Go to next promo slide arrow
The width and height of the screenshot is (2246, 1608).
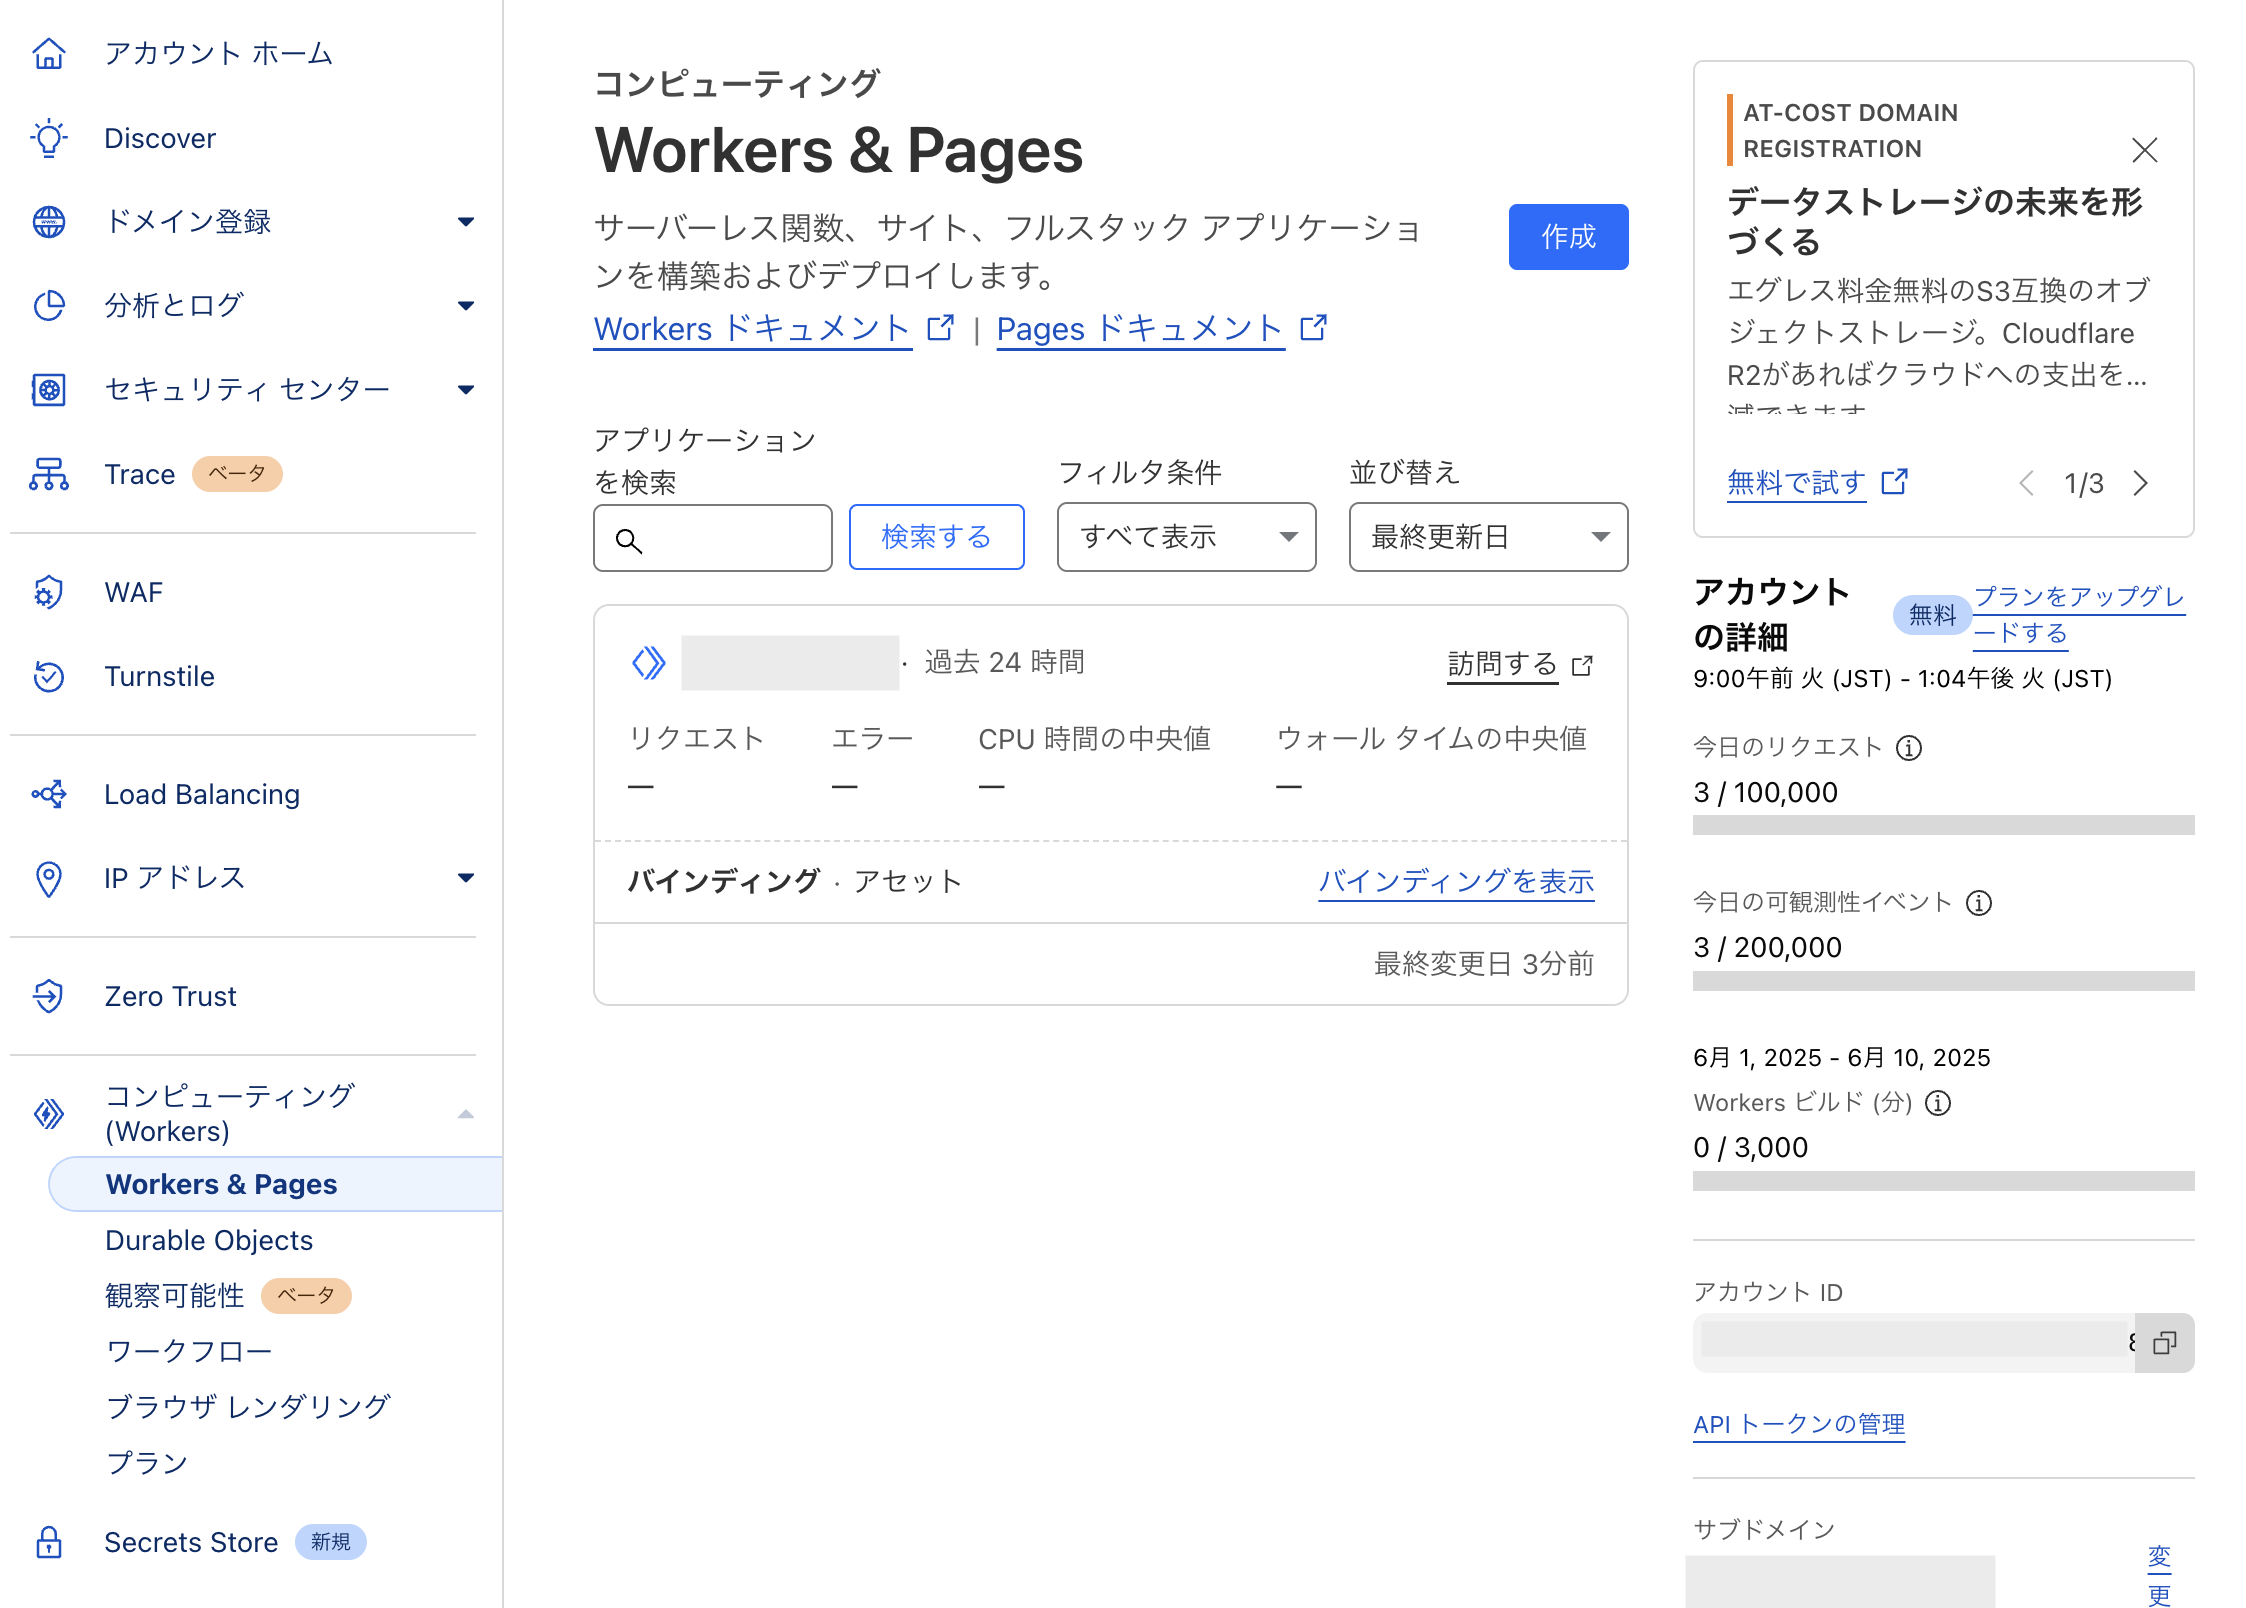point(2140,483)
